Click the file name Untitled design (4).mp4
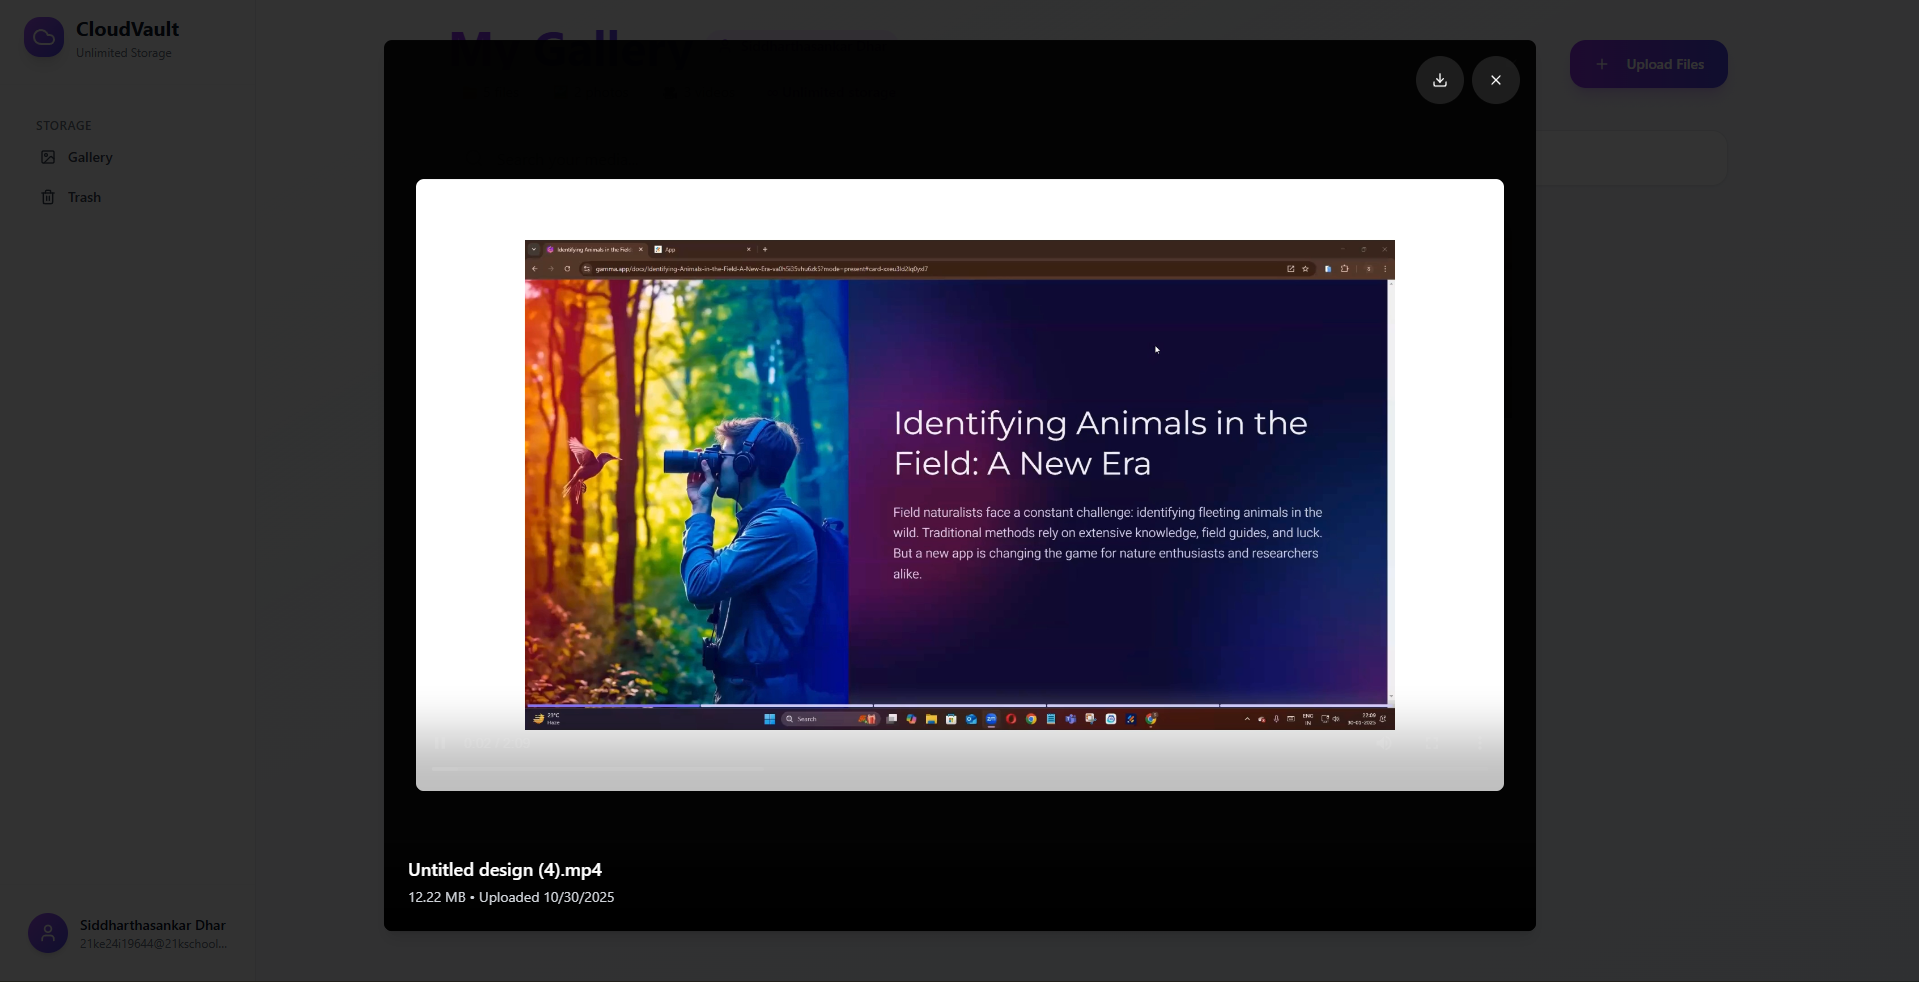 coord(505,870)
